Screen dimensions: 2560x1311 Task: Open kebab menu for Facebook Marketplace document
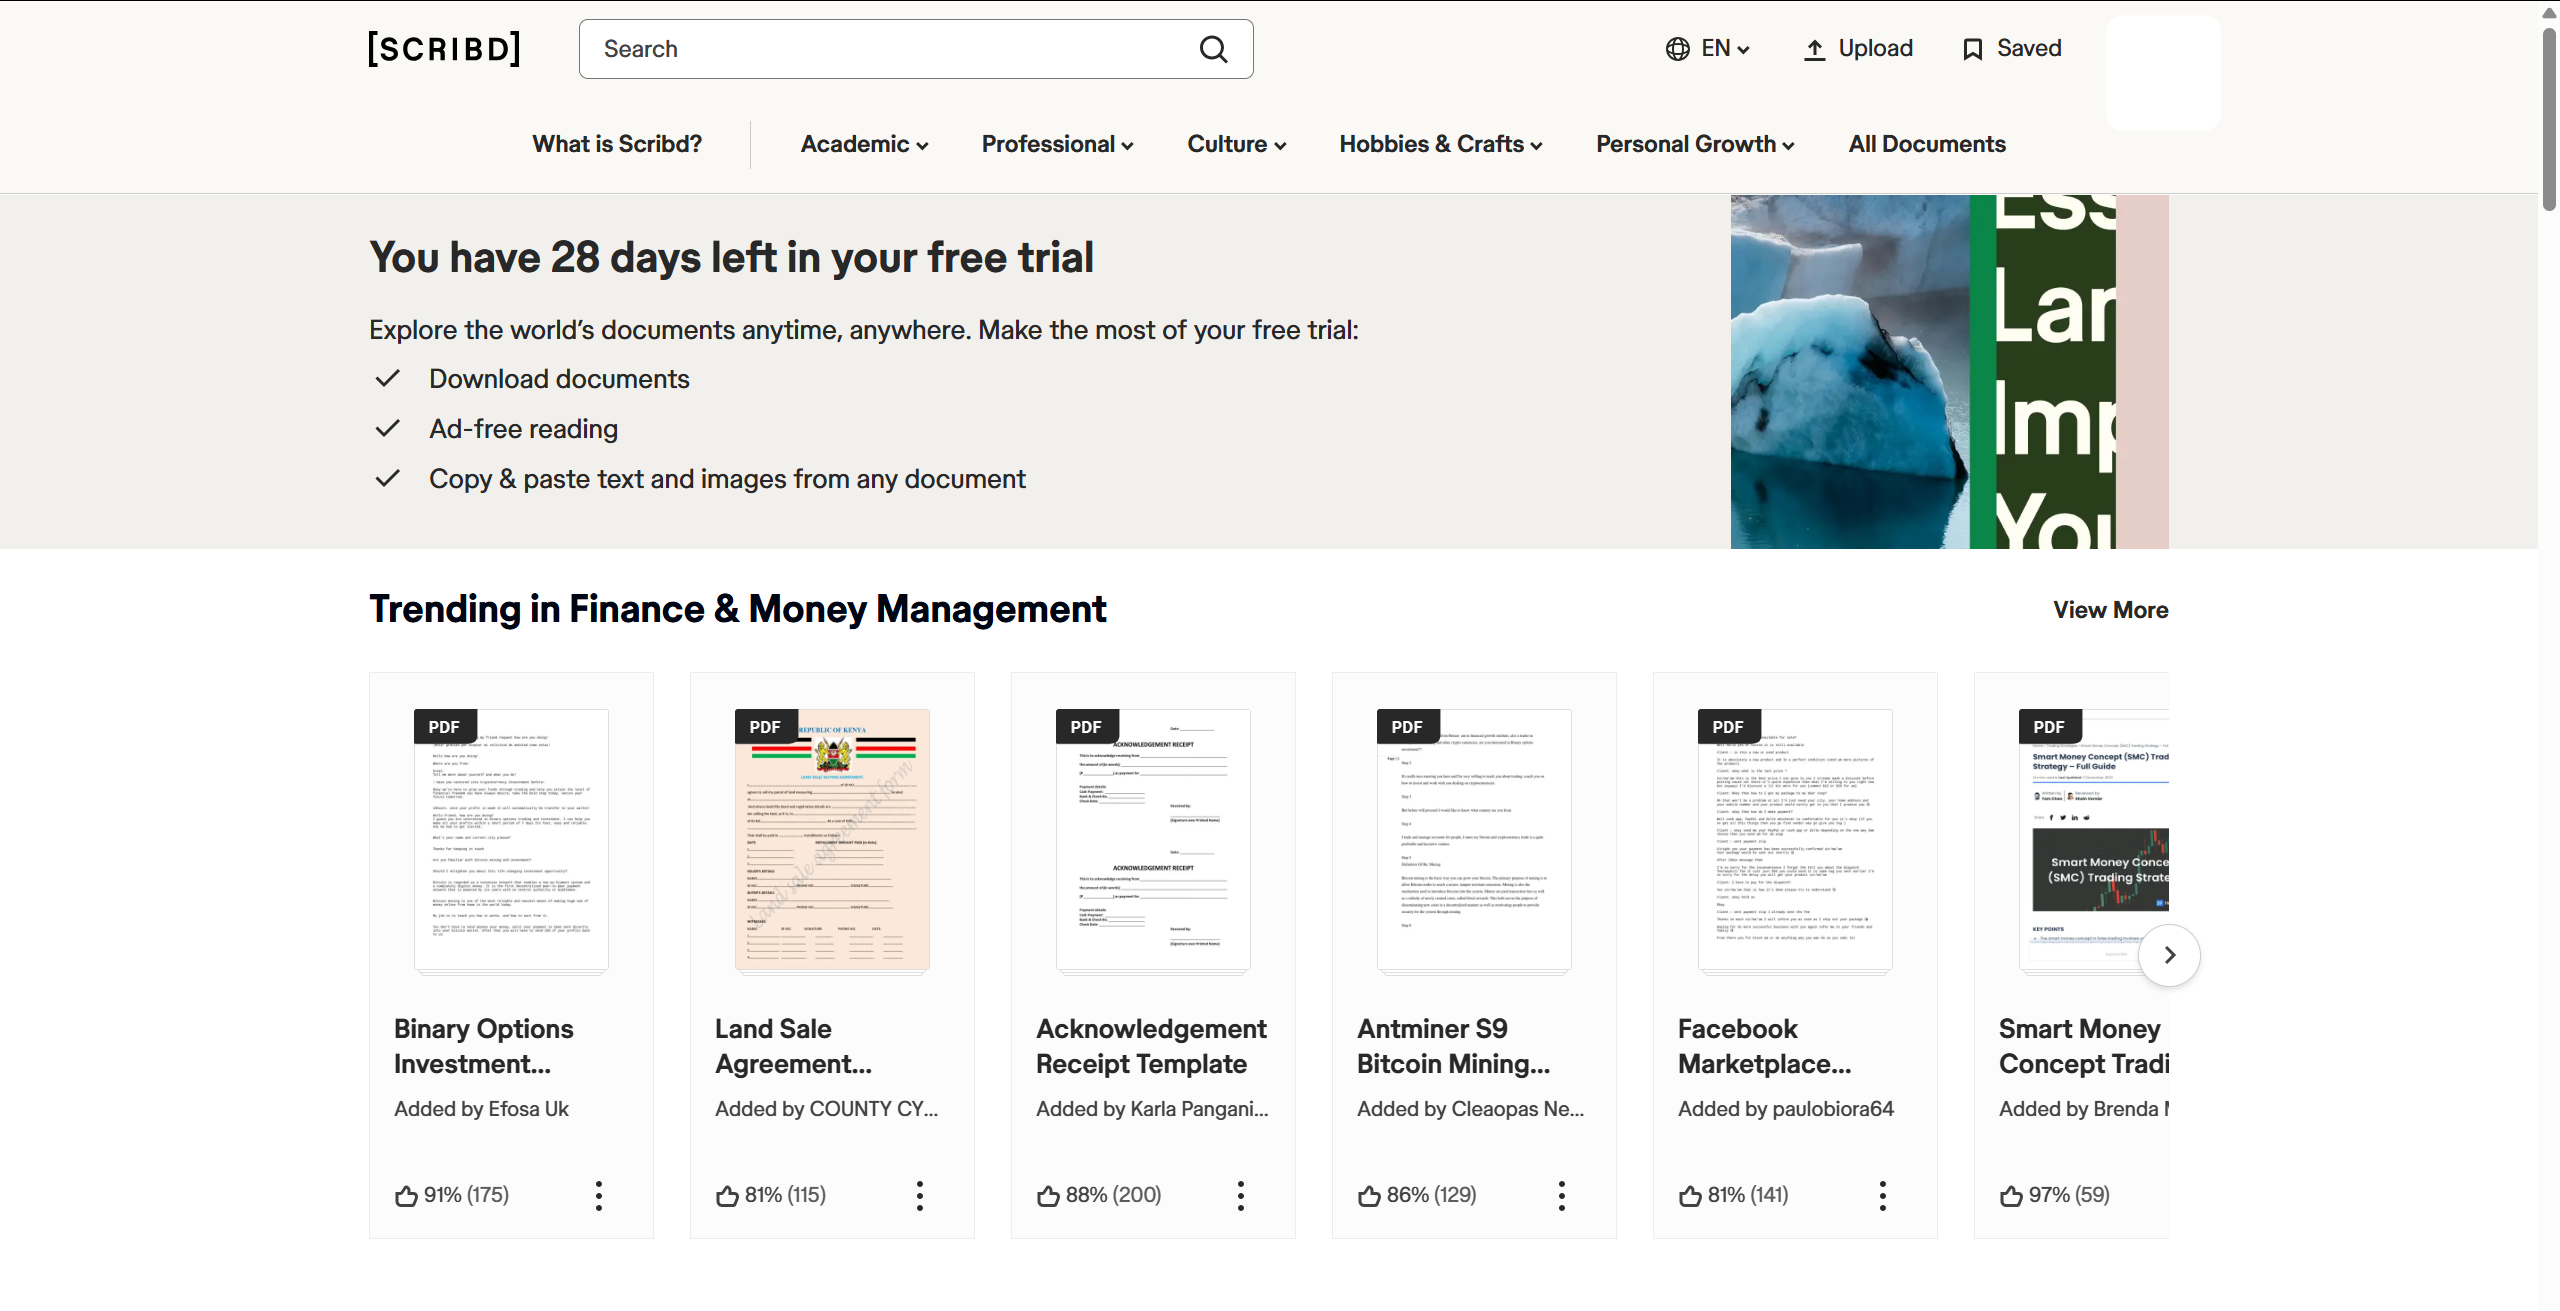(x=1883, y=1195)
